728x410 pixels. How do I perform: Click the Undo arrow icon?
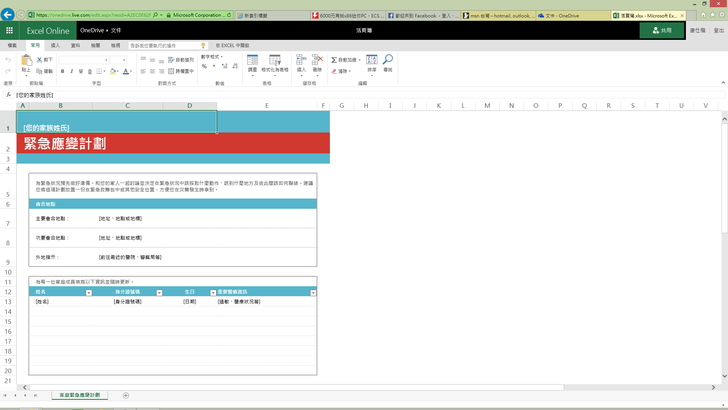pos(8,60)
